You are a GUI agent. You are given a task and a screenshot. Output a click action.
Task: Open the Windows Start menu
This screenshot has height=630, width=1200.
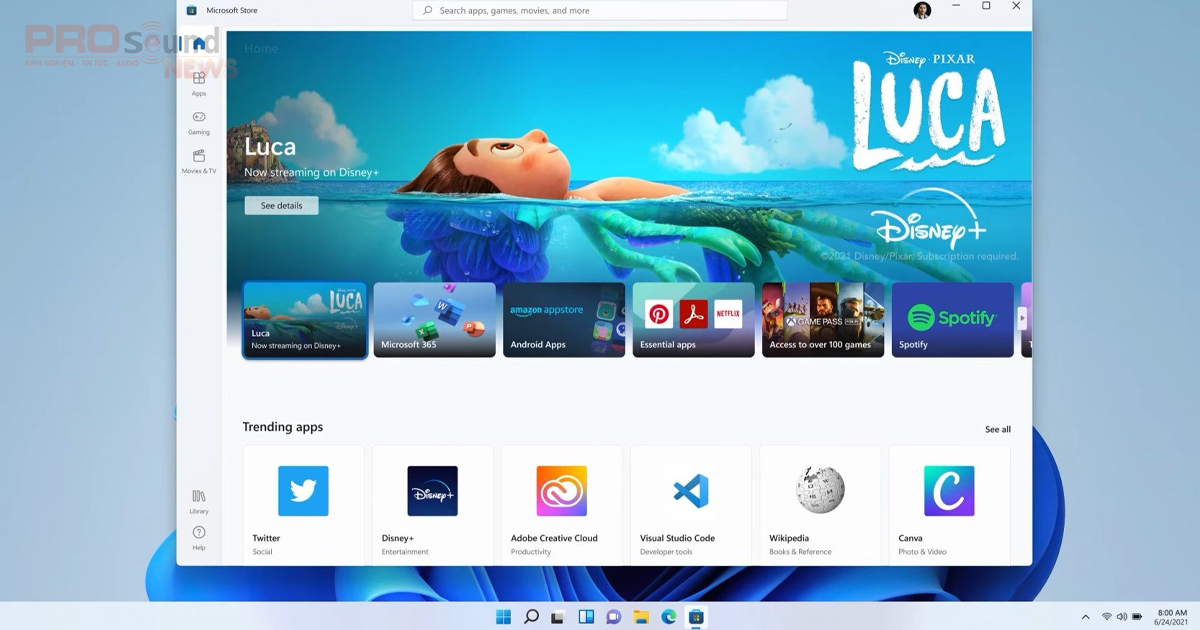(503, 617)
